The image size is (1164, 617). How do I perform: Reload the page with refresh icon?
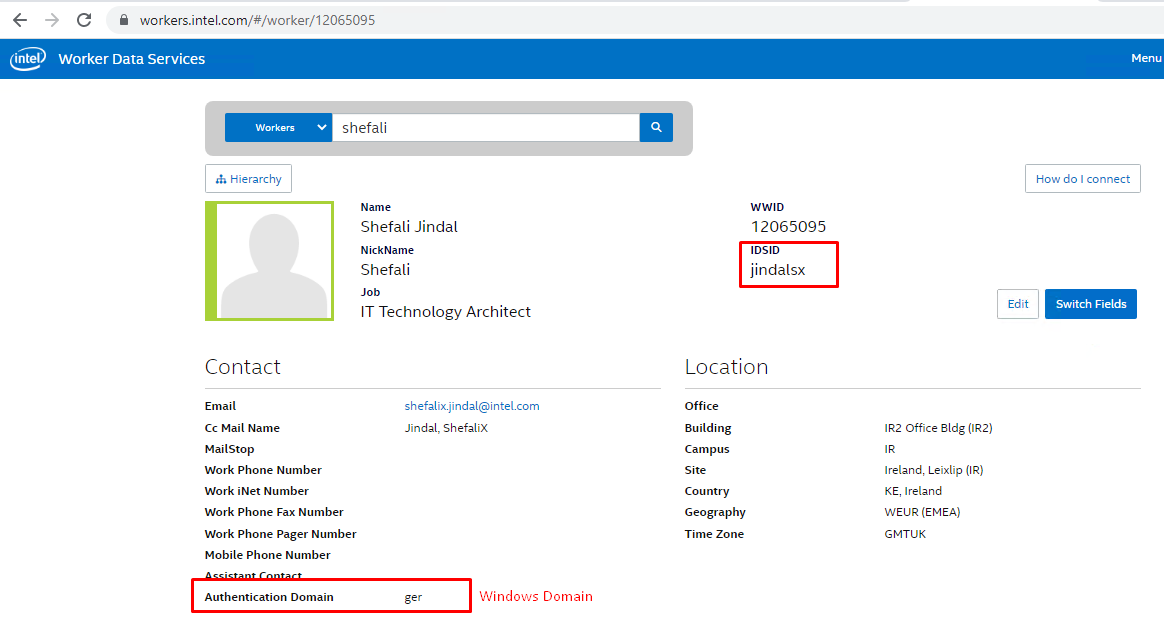84,20
